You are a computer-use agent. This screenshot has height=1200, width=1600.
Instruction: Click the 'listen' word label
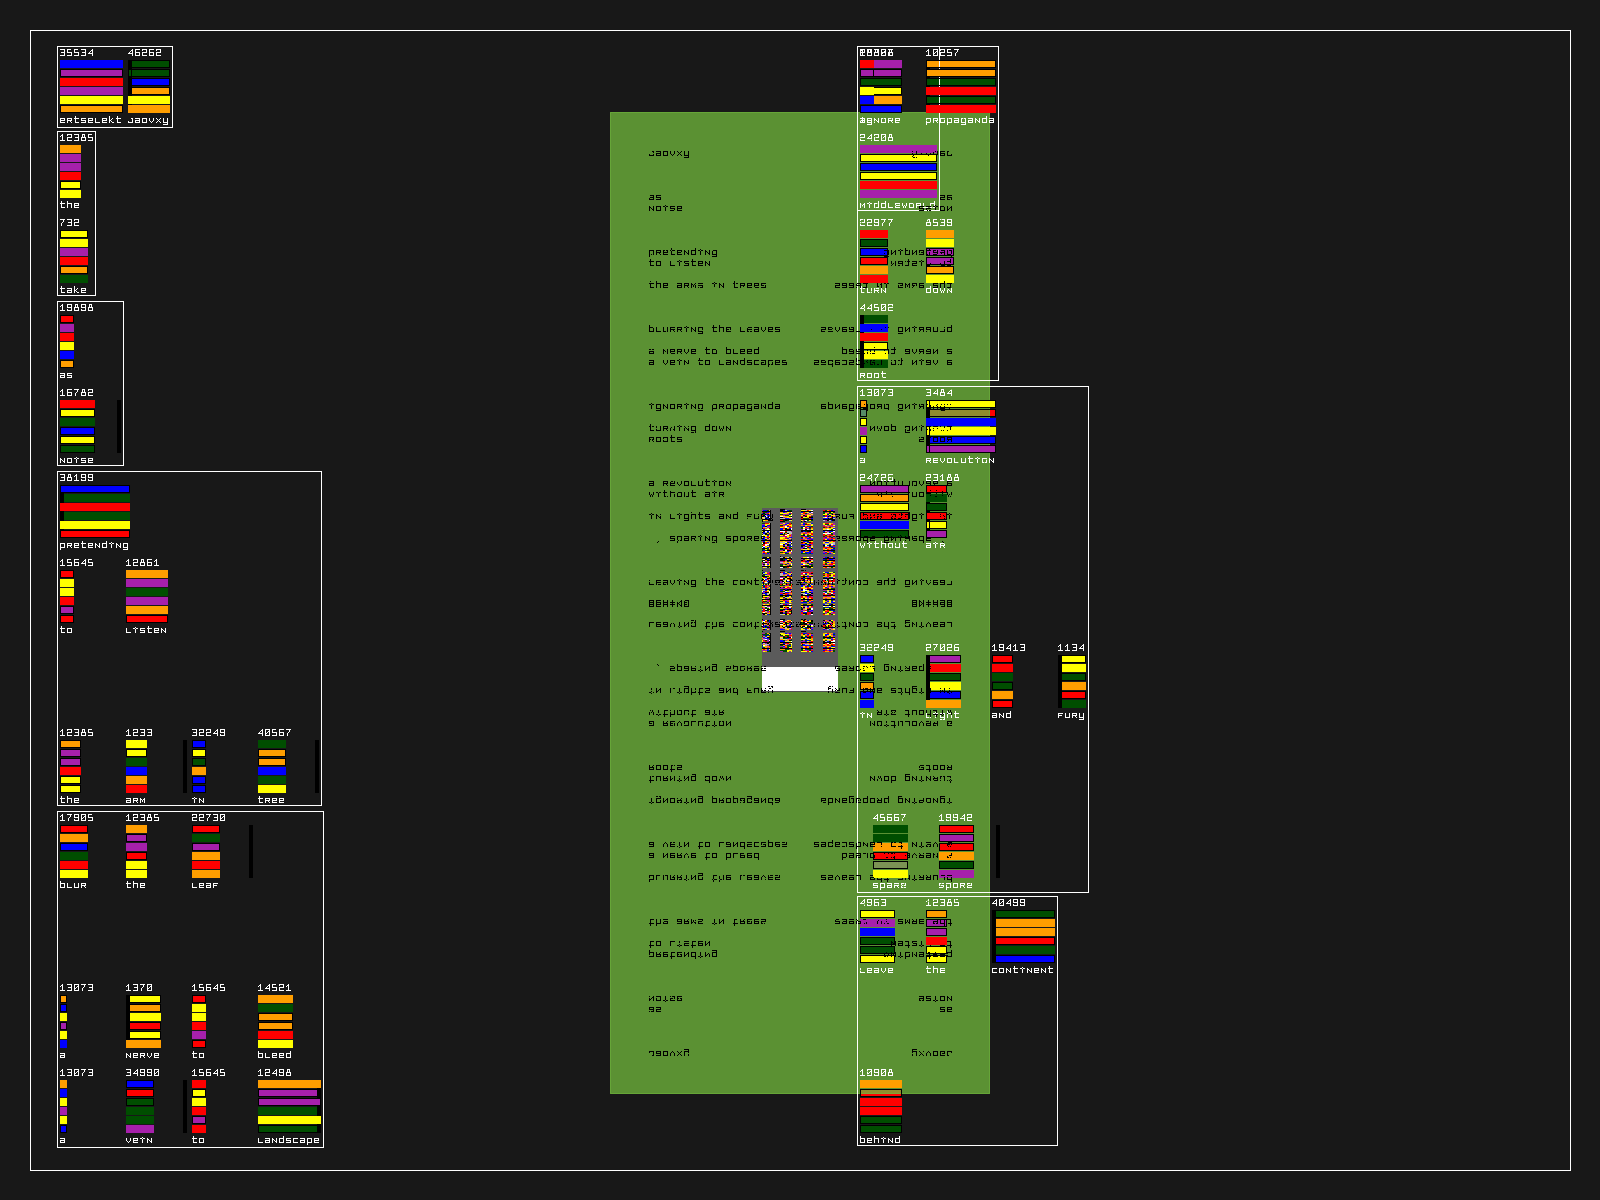click(x=146, y=630)
